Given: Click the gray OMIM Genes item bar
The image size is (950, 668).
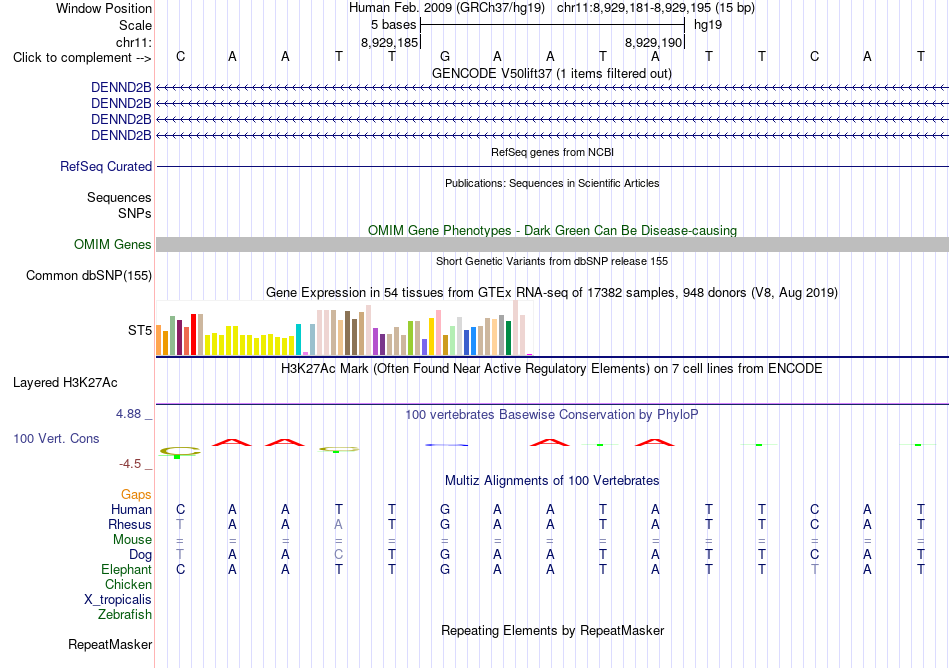Looking at the screenshot, I should 552,245.
